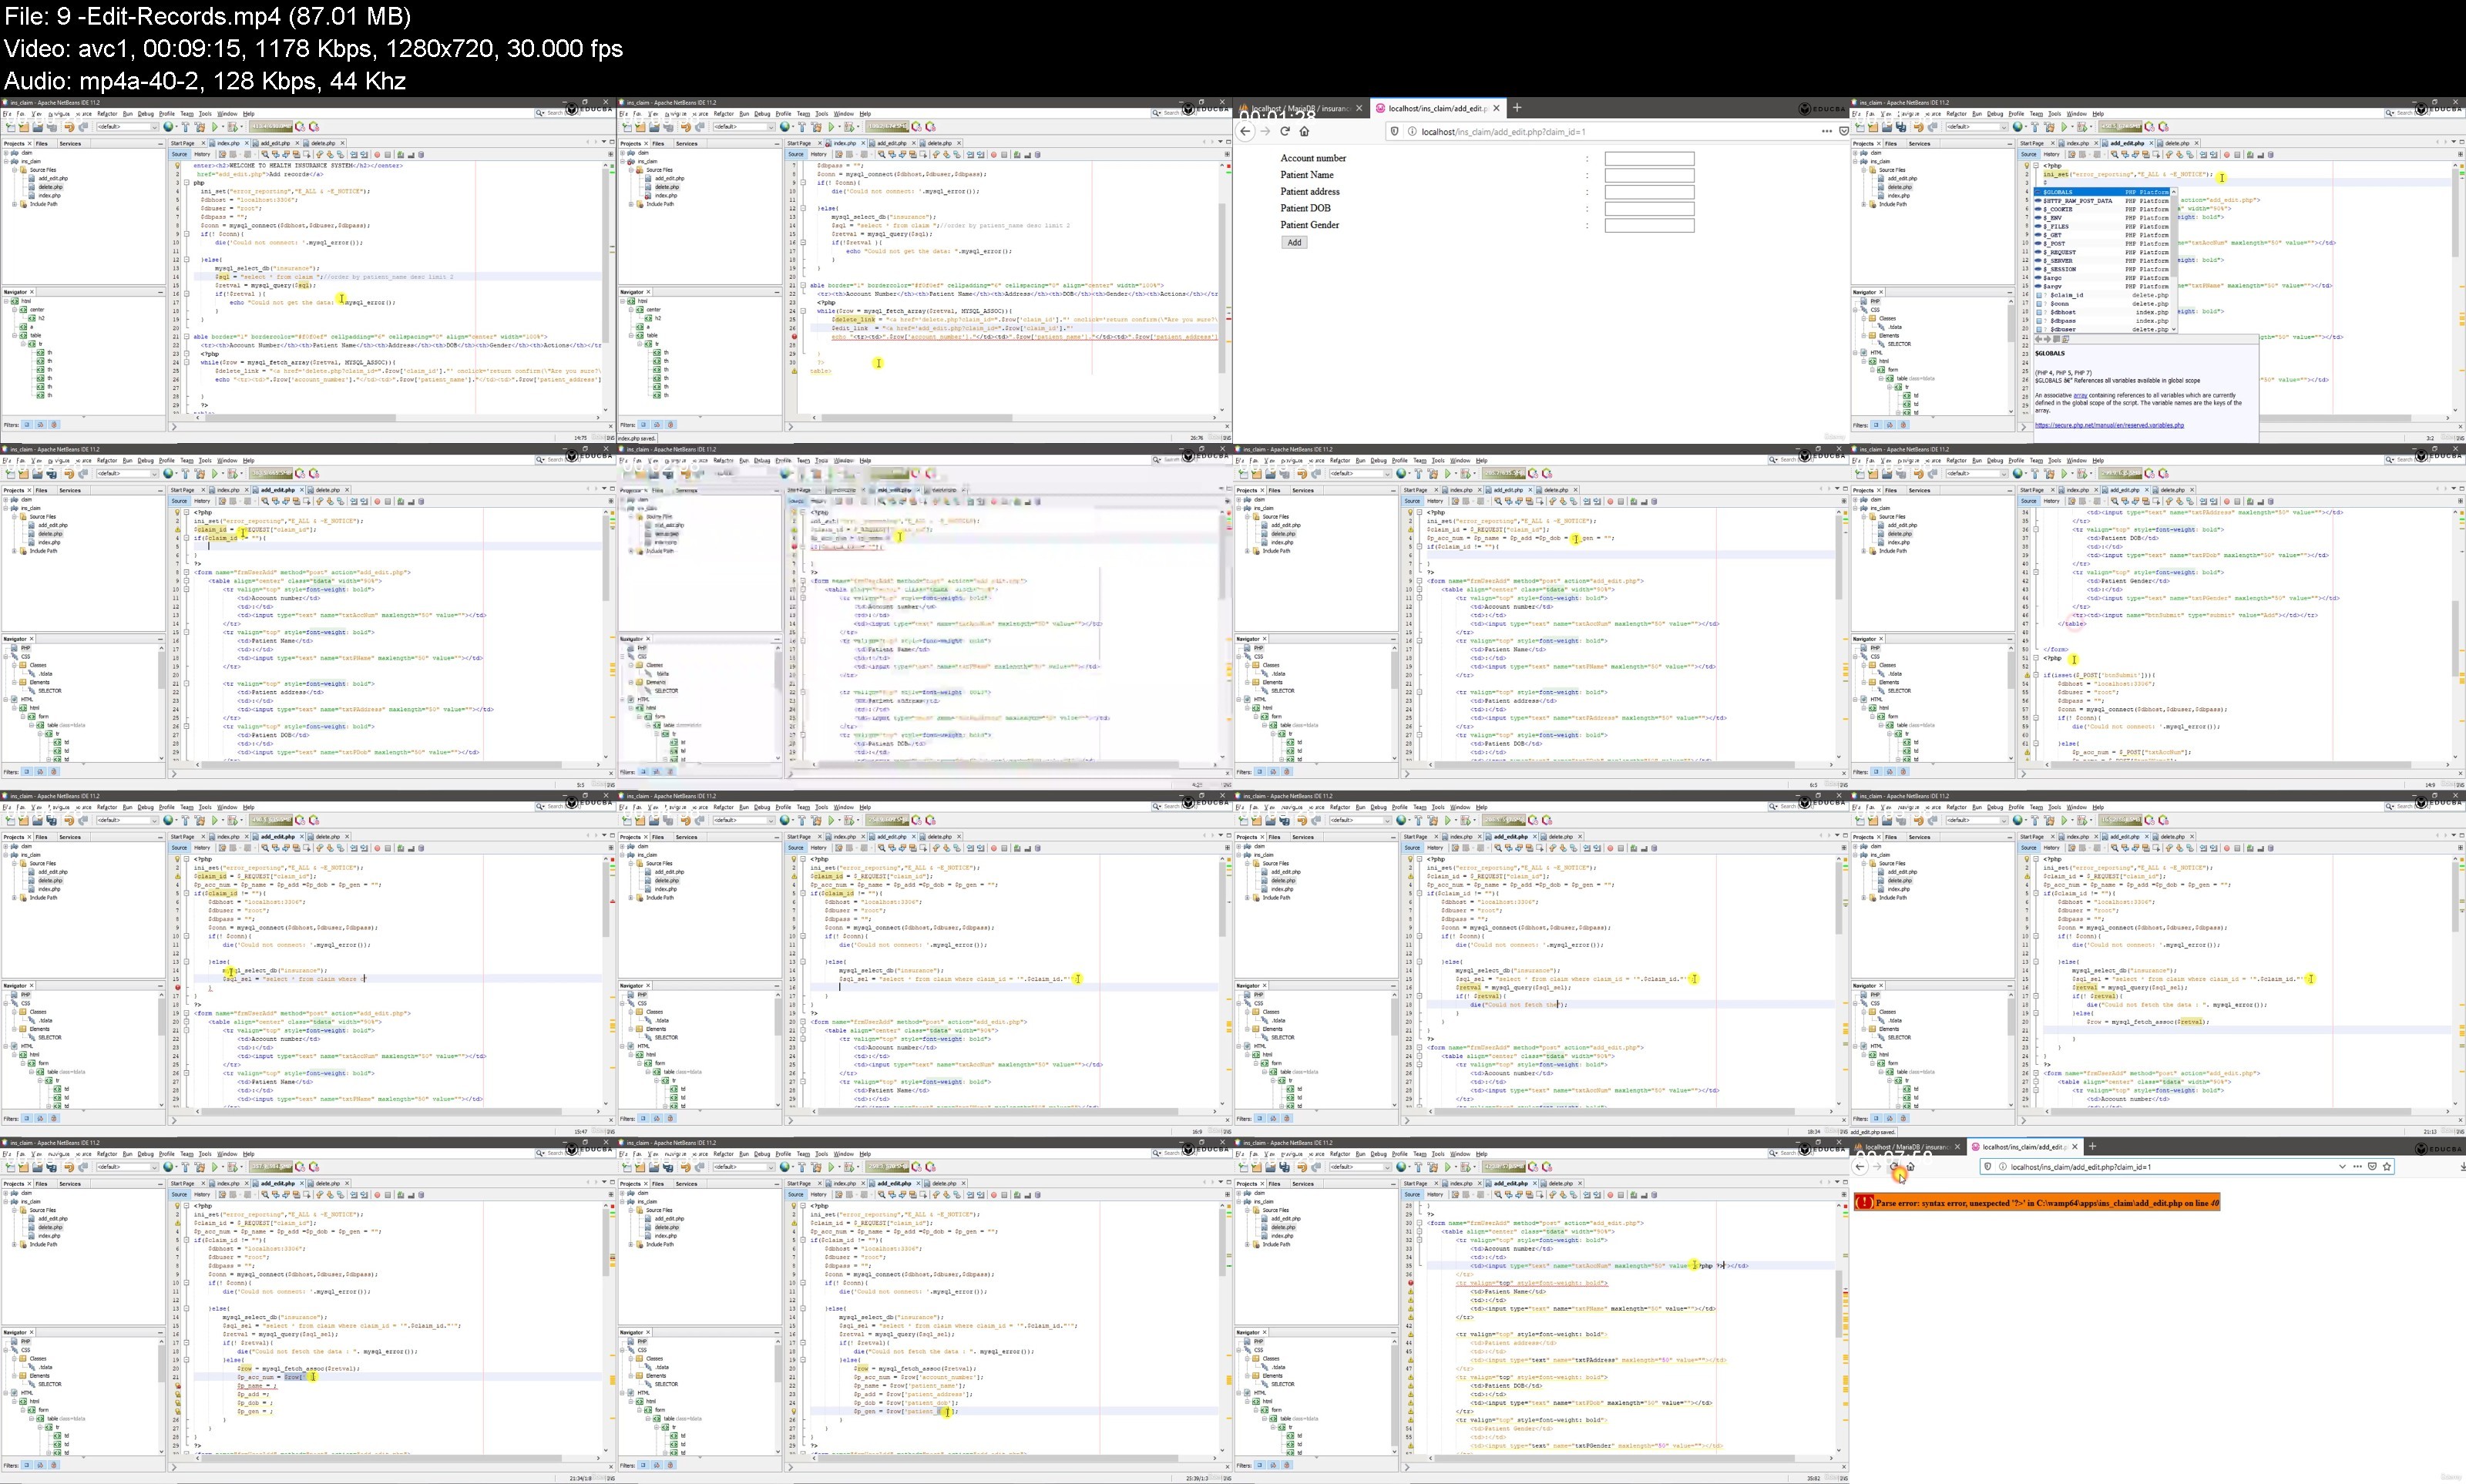Click back arrow in parse-error browser frame
Viewport: 2466px width, 1484px height.
pyautogui.click(x=1860, y=1167)
